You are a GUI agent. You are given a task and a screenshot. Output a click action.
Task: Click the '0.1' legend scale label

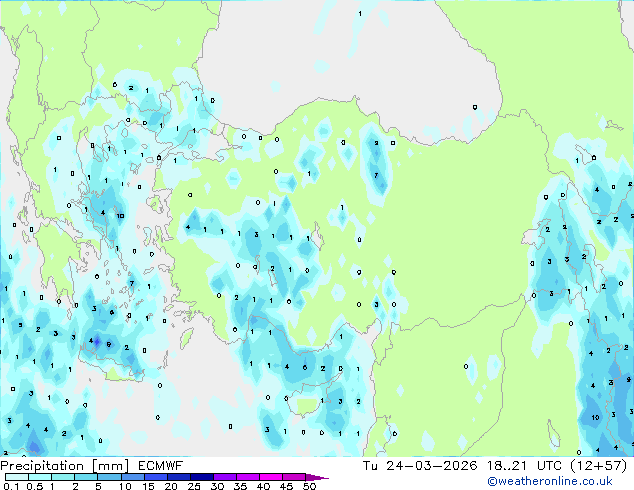(11, 486)
